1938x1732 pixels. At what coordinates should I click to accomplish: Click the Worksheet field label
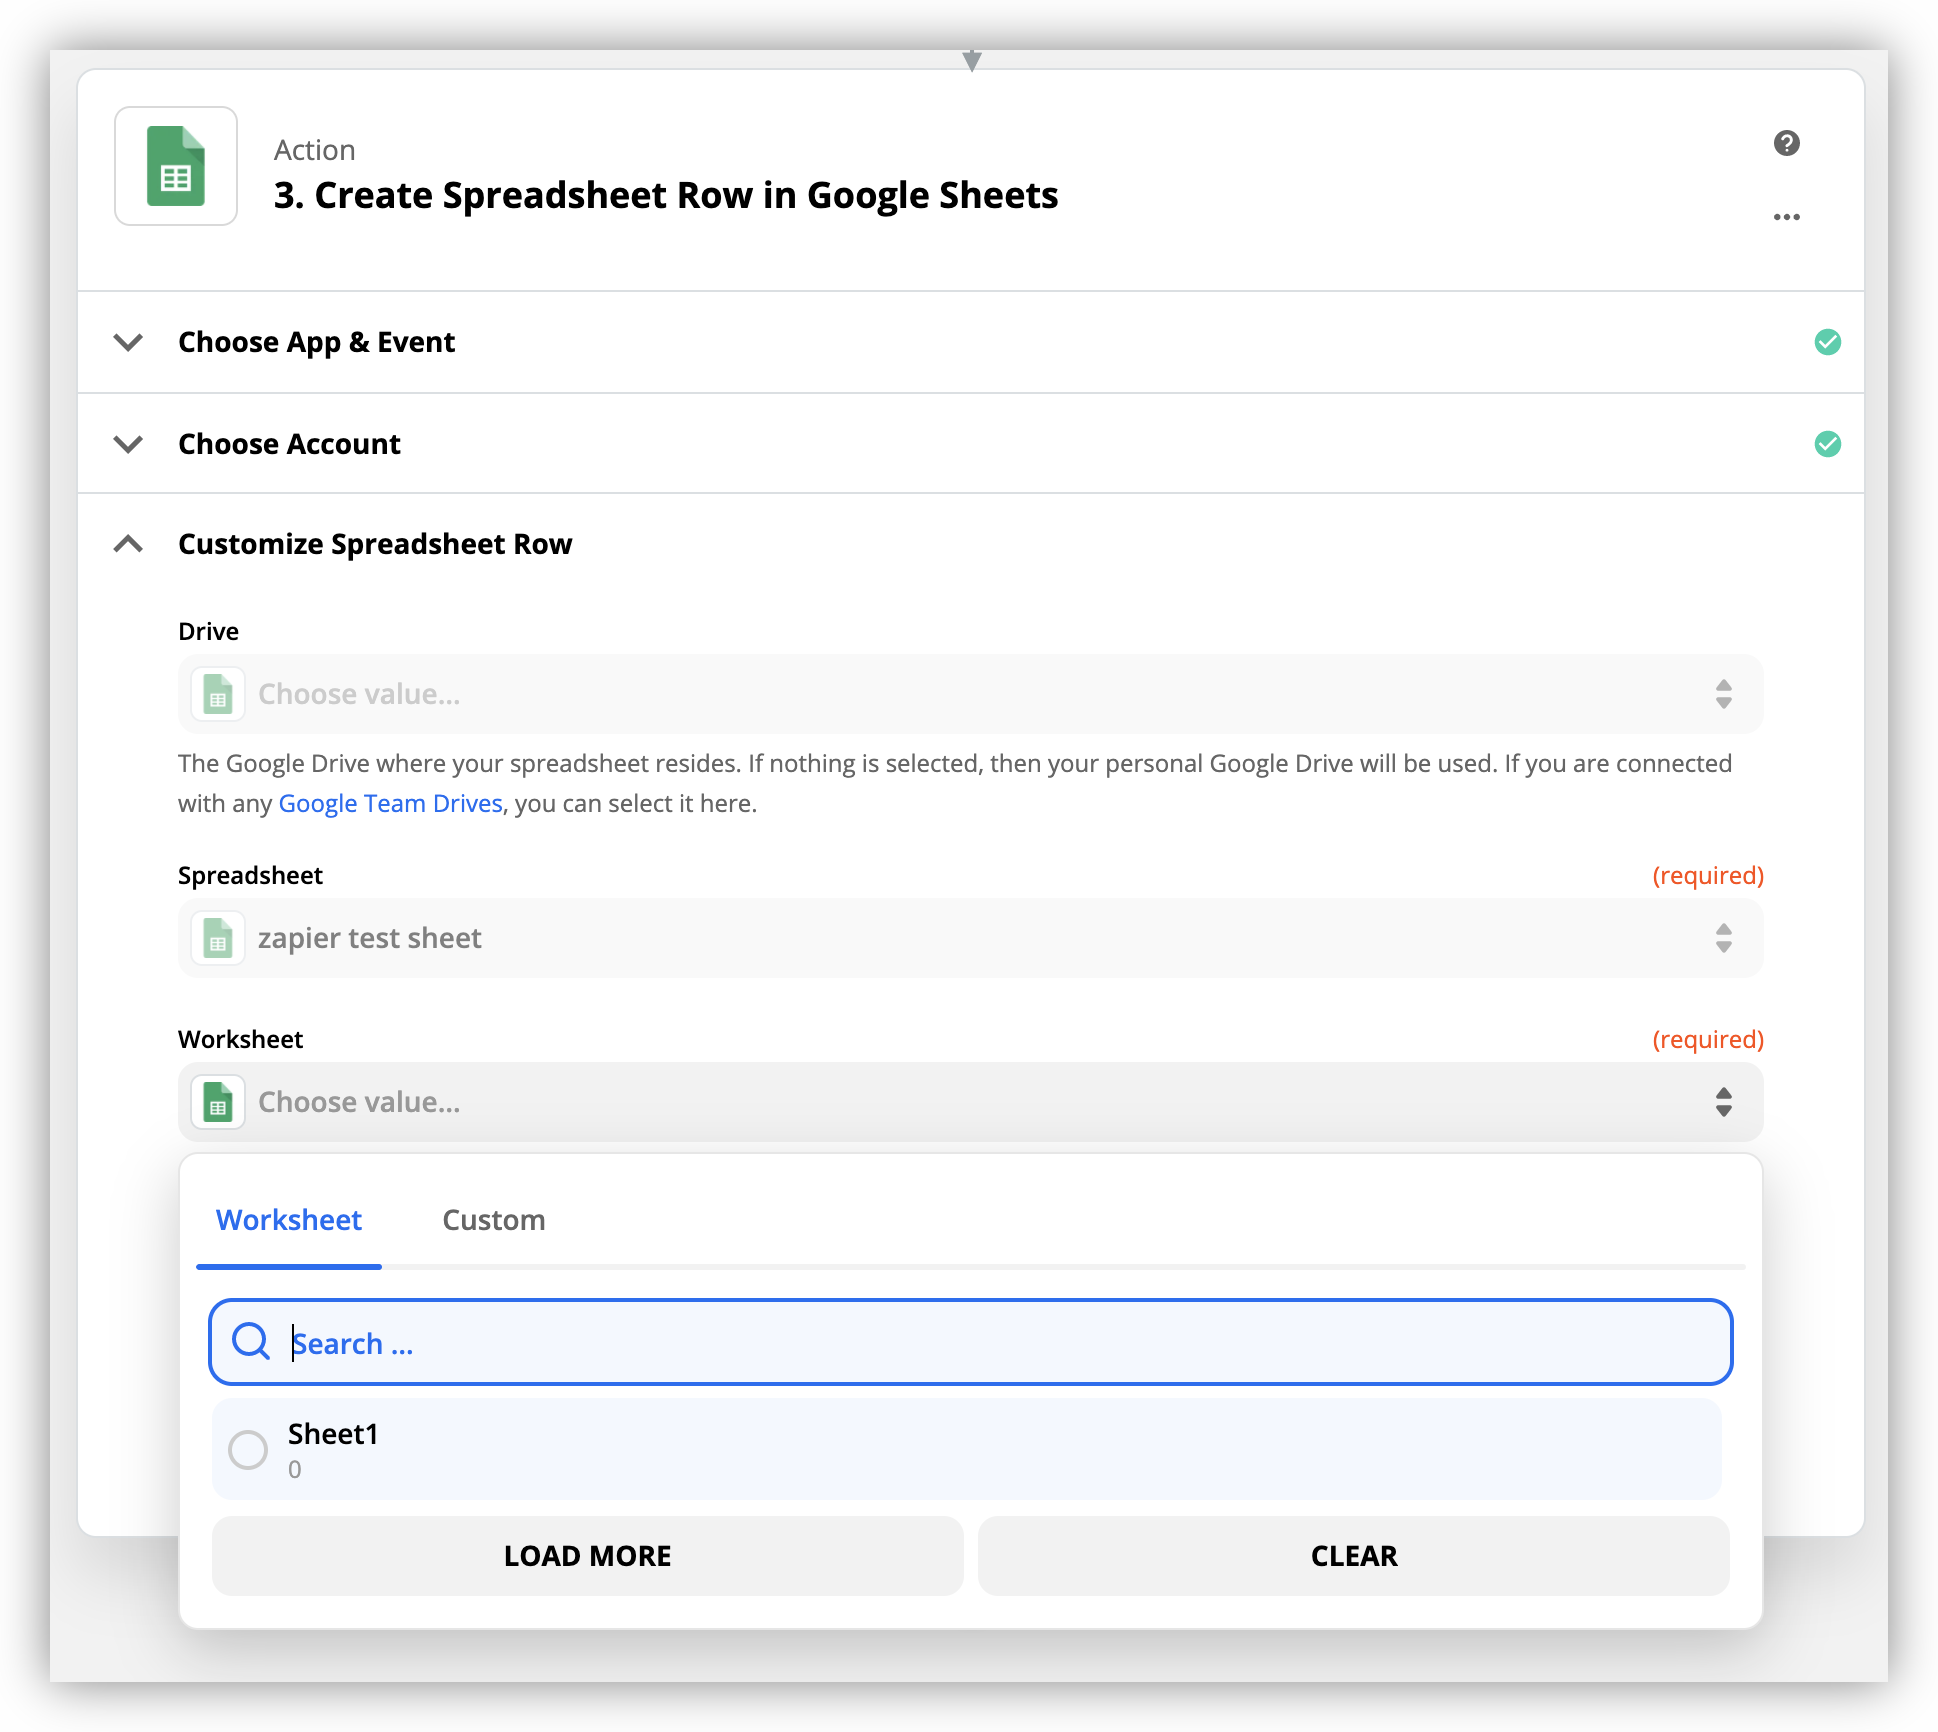[x=240, y=1039]
